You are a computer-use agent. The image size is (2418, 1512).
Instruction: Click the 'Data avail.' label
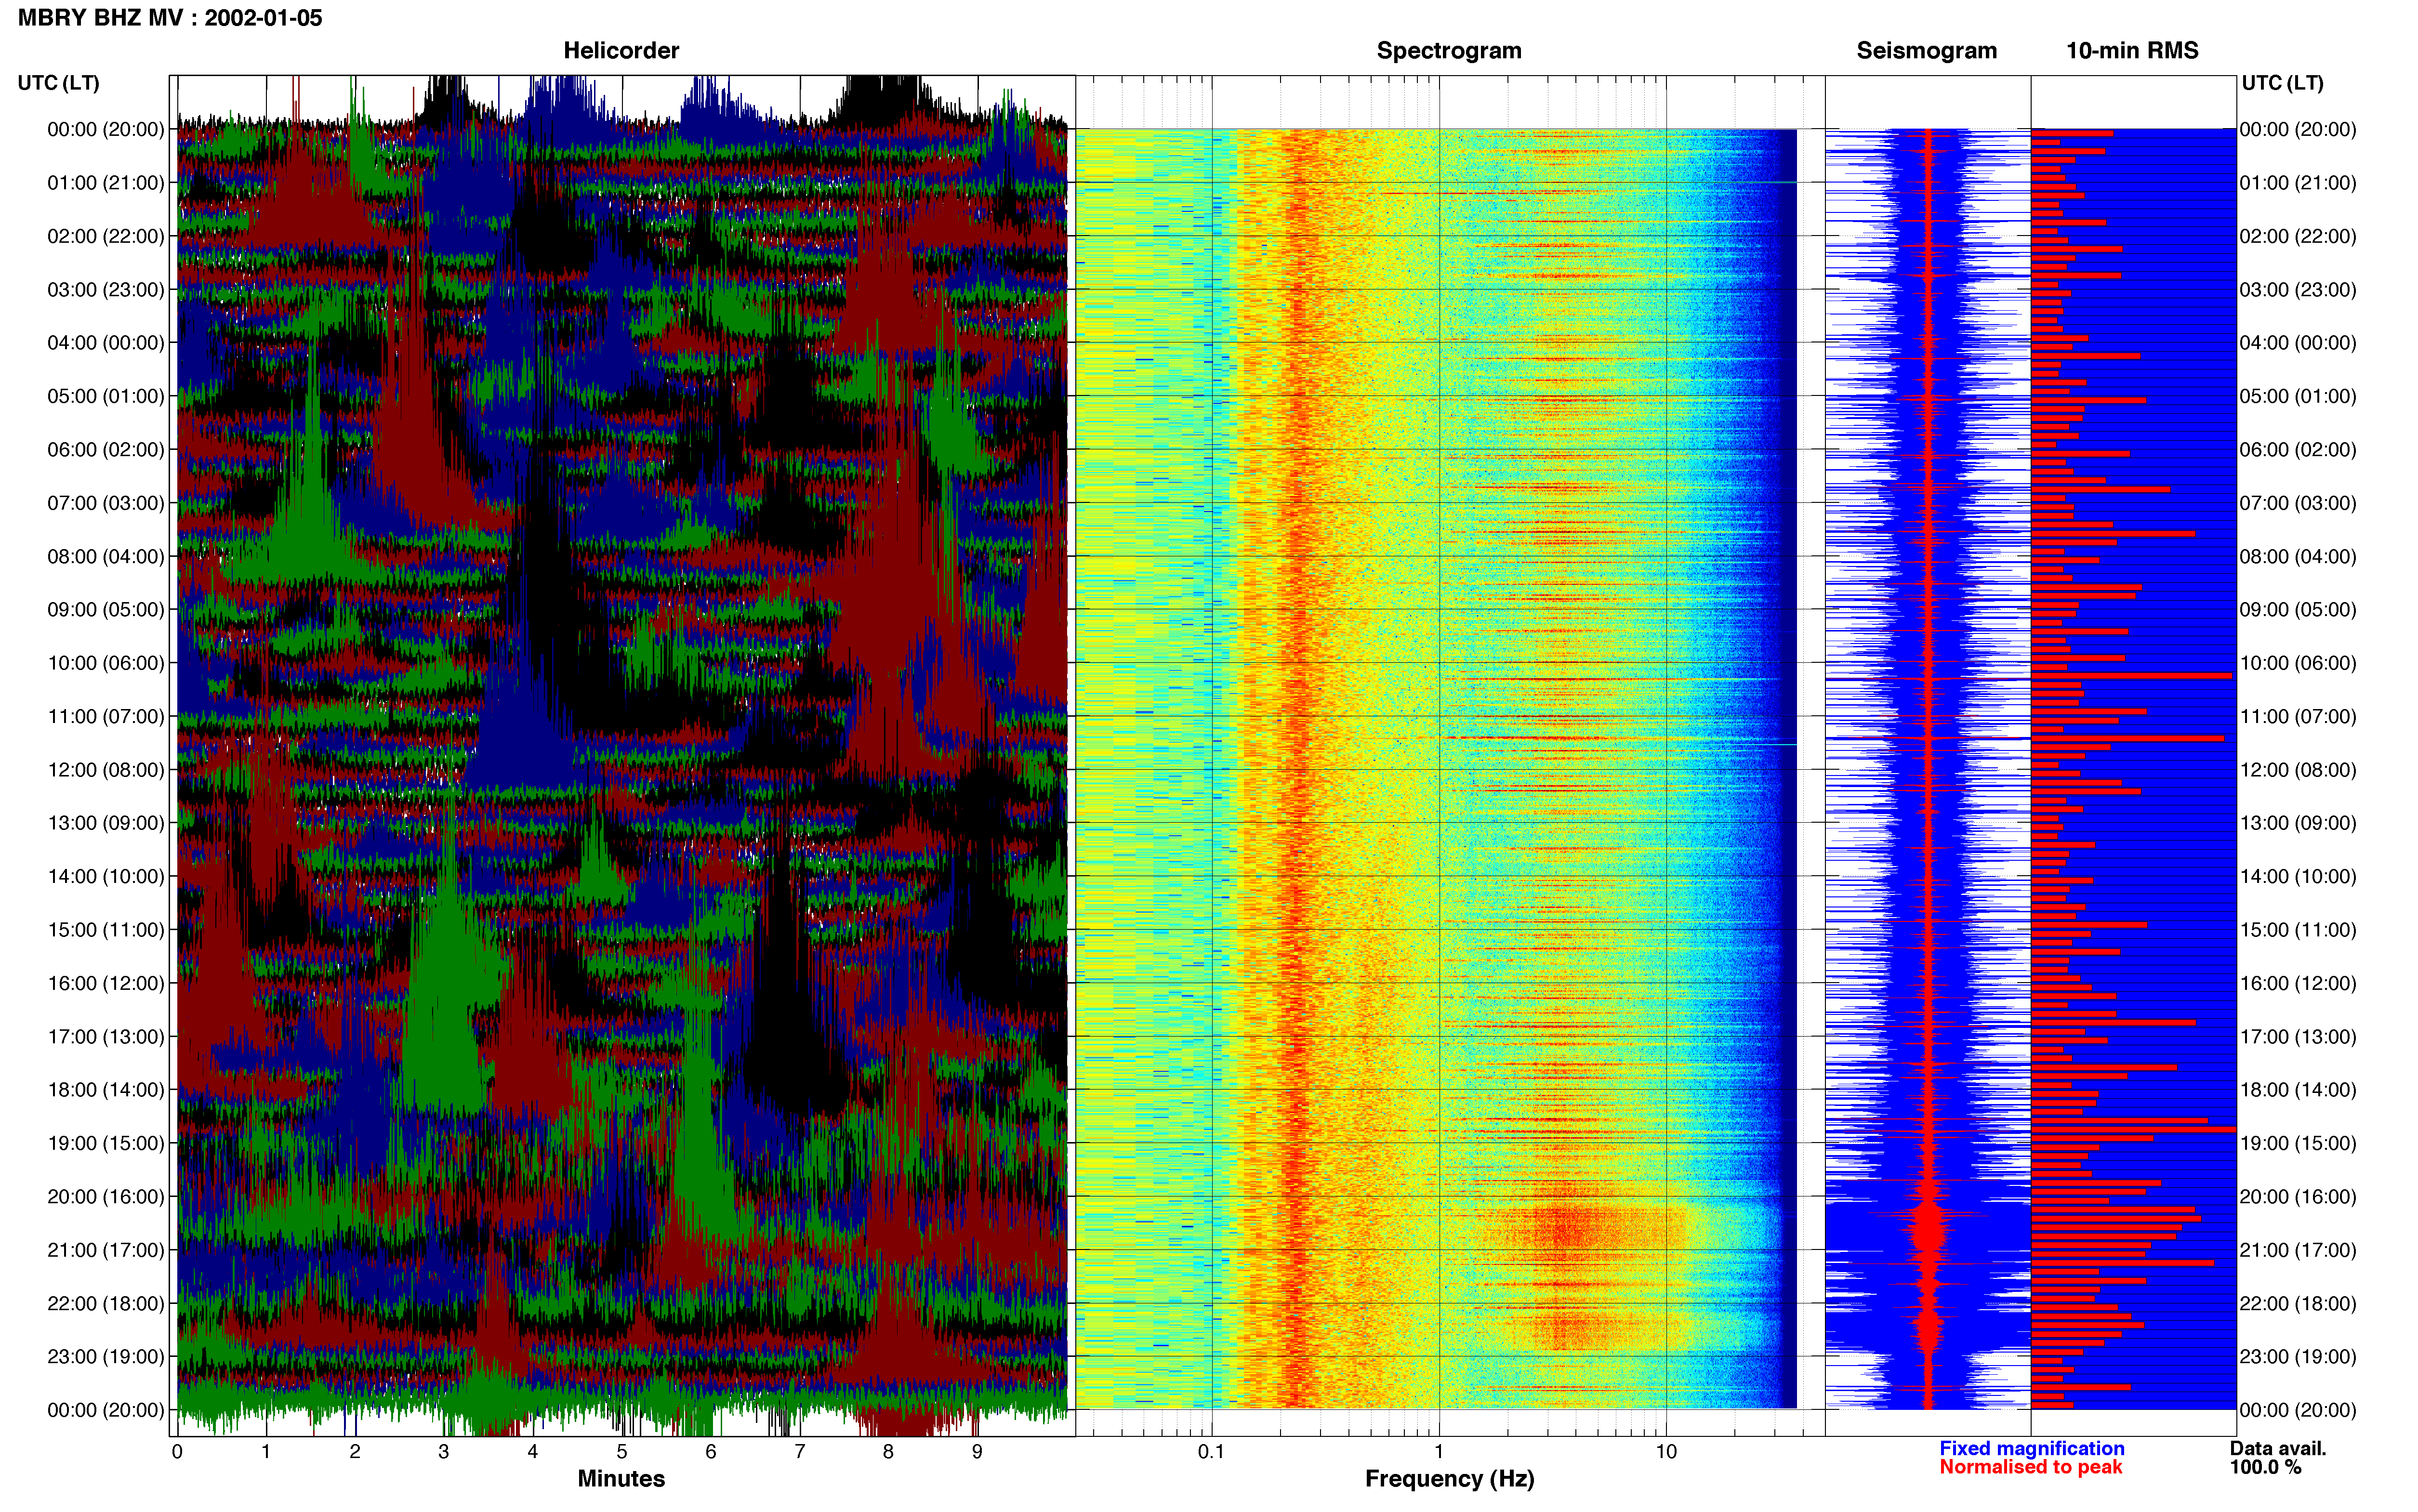point(2278,1448)
